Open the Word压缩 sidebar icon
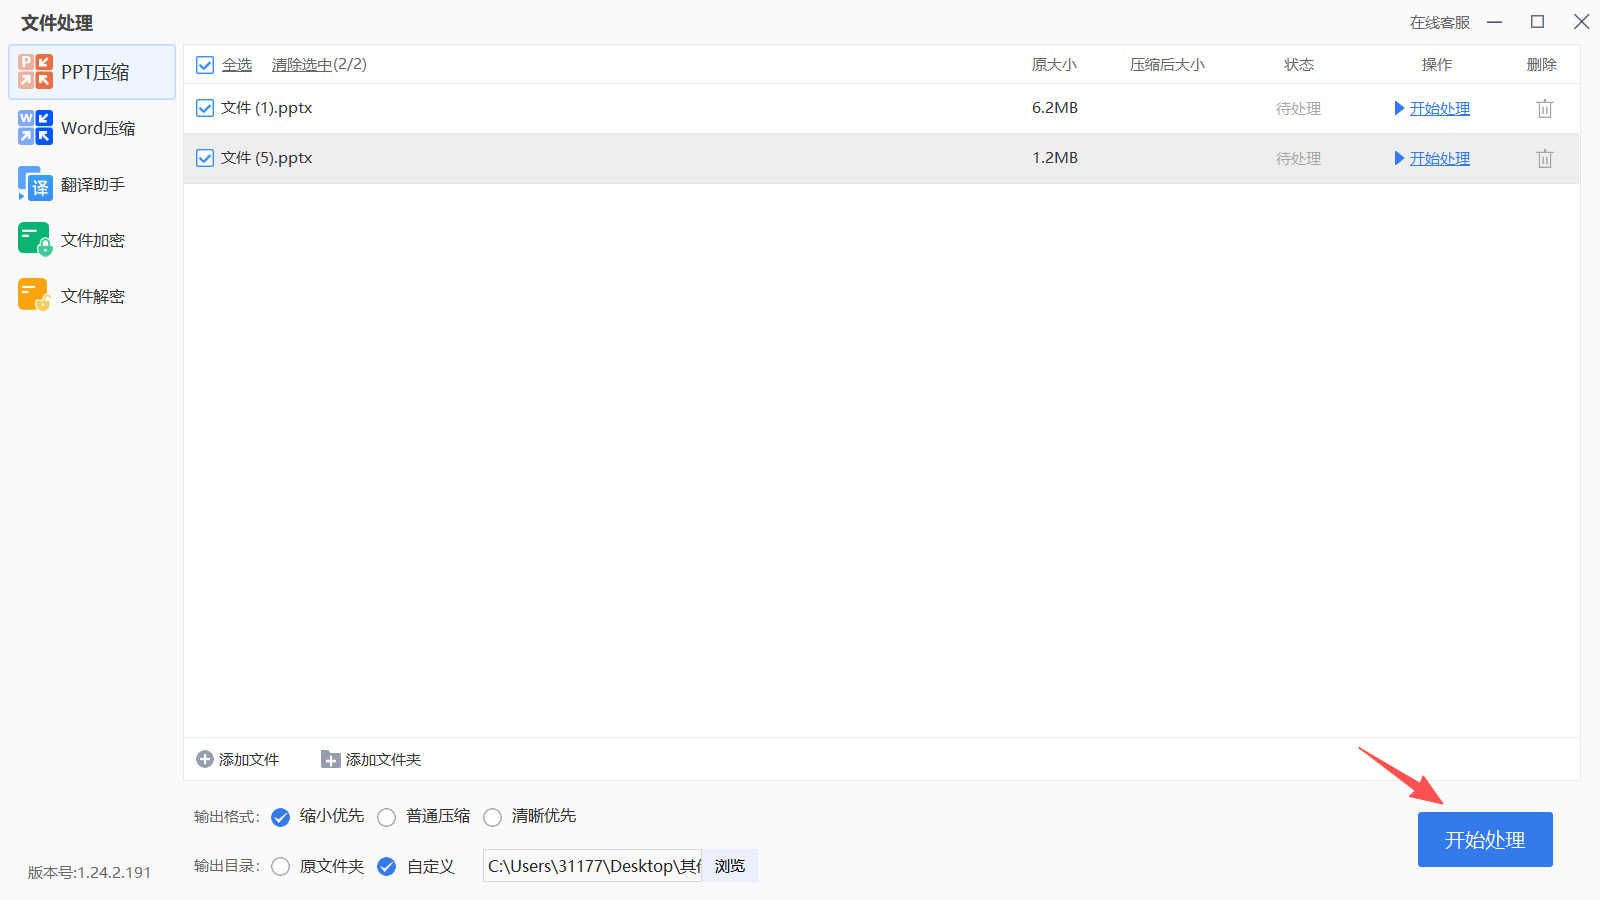 35,128
